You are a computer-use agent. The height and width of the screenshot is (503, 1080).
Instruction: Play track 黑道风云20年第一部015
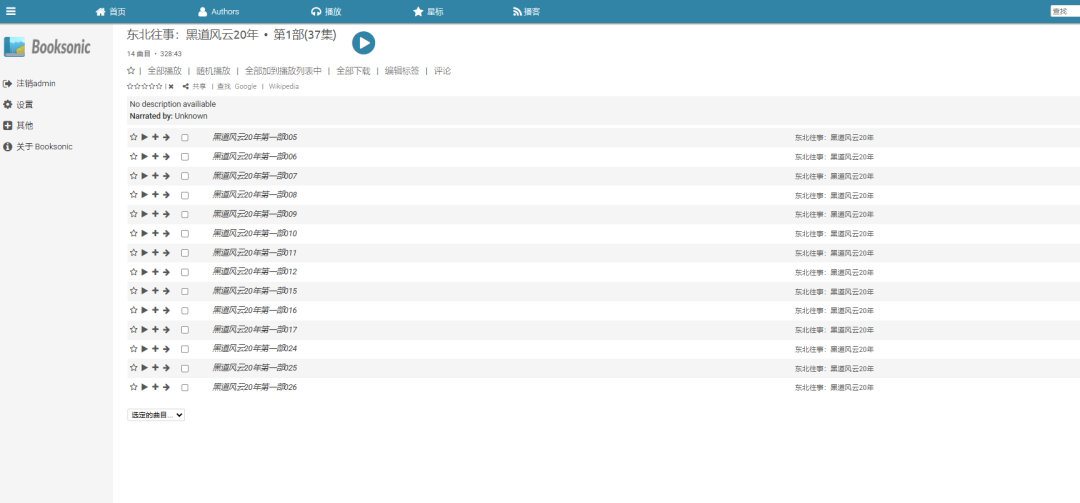144,291
